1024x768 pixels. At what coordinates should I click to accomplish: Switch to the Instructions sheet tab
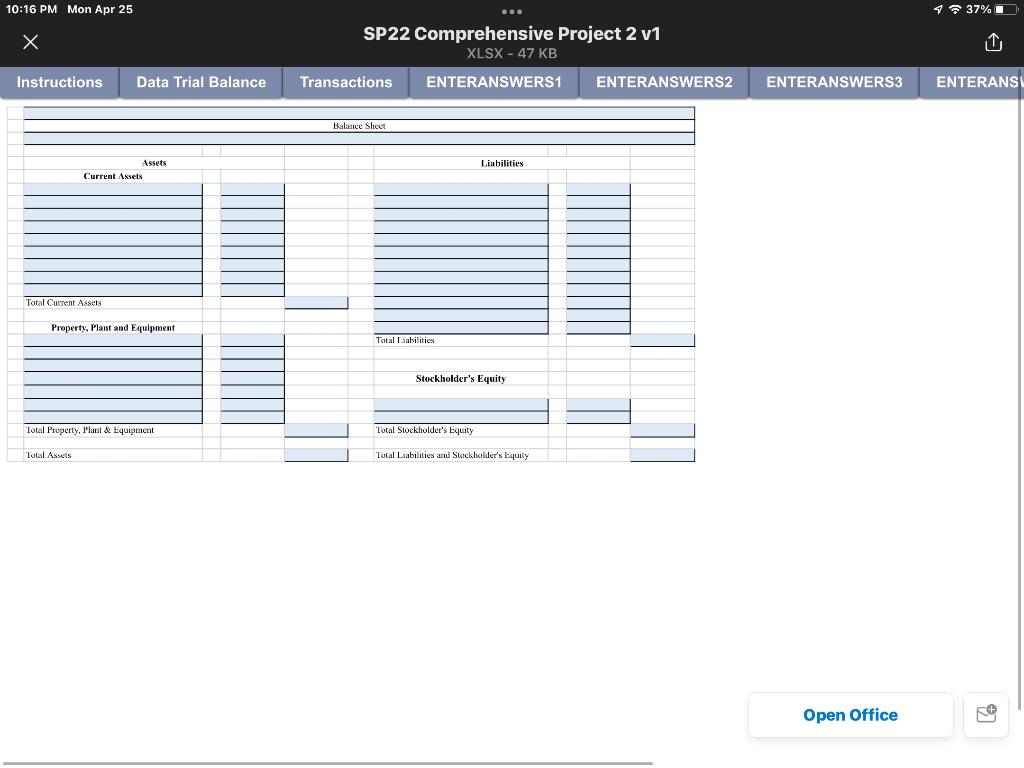click(x=59, y=82)
